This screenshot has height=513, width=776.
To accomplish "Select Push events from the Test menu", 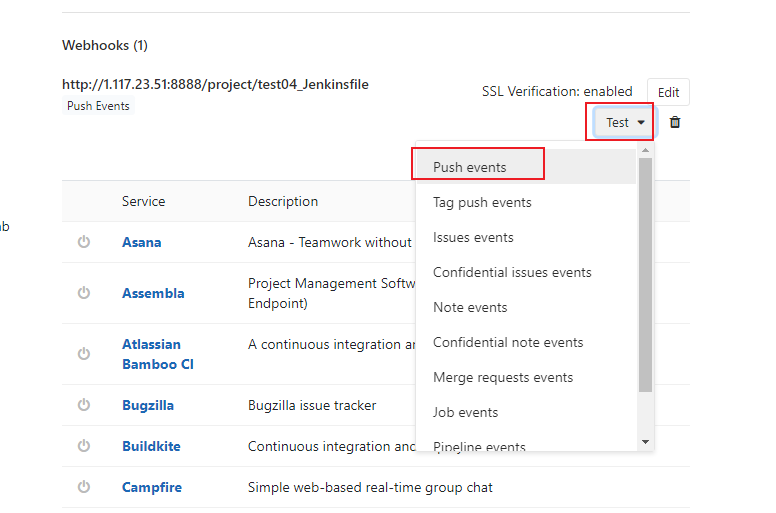I will [526, 167].
